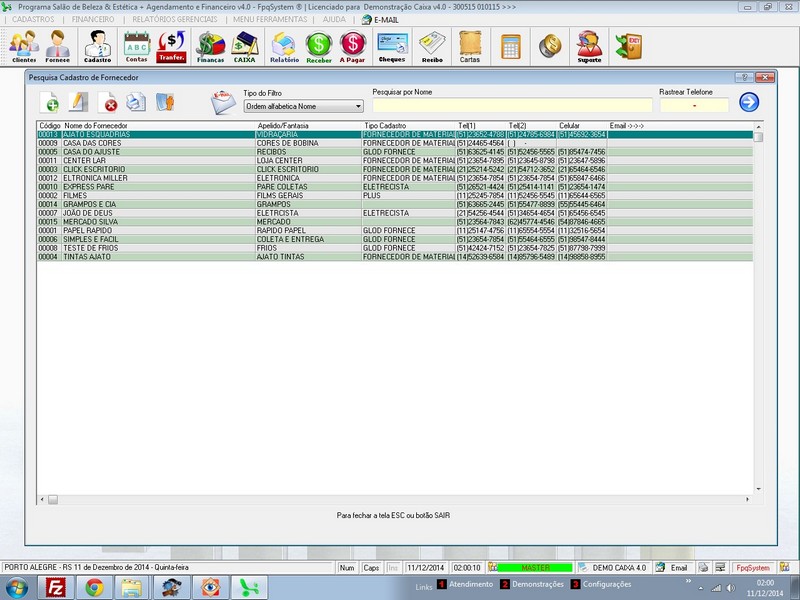Open FileZilla from the taskbar
Viewport: 800px width, 600px height.
pos(56,588)
